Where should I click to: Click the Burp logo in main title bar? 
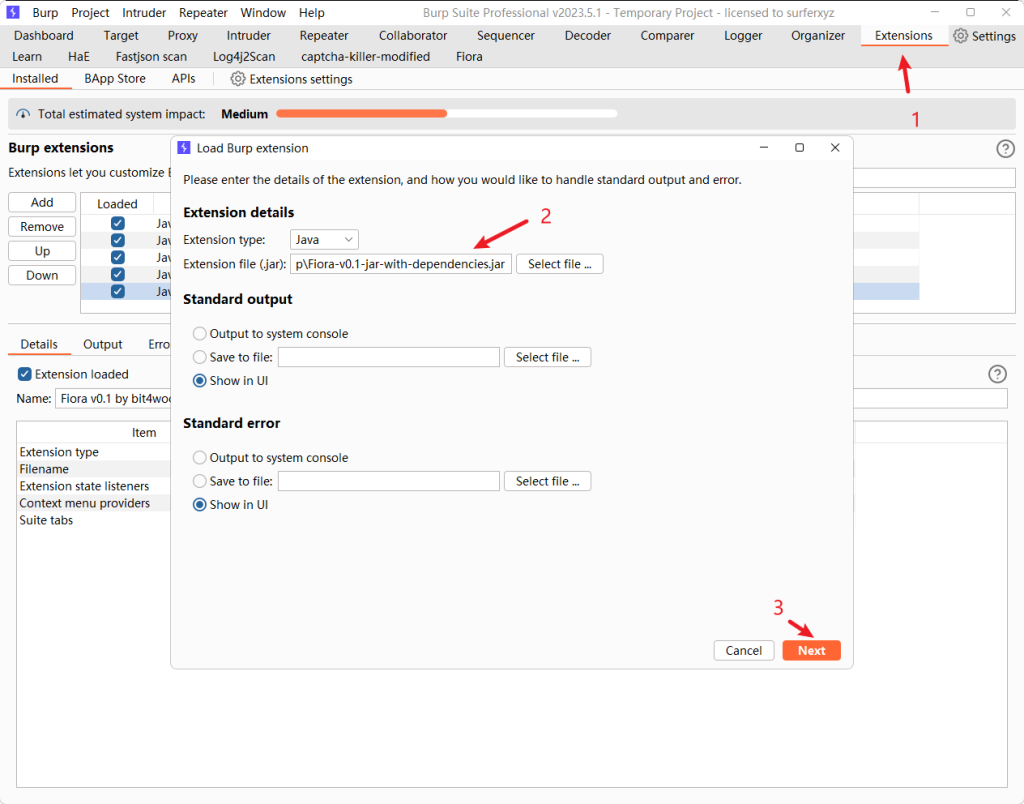(13, 12)
